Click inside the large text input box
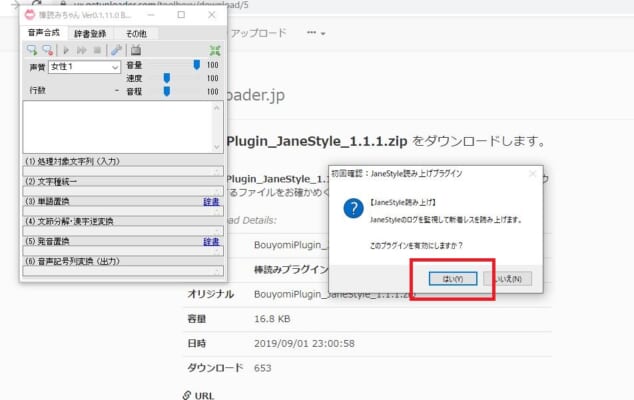Viewport: 634px width, 400px height. pos(117,127)
